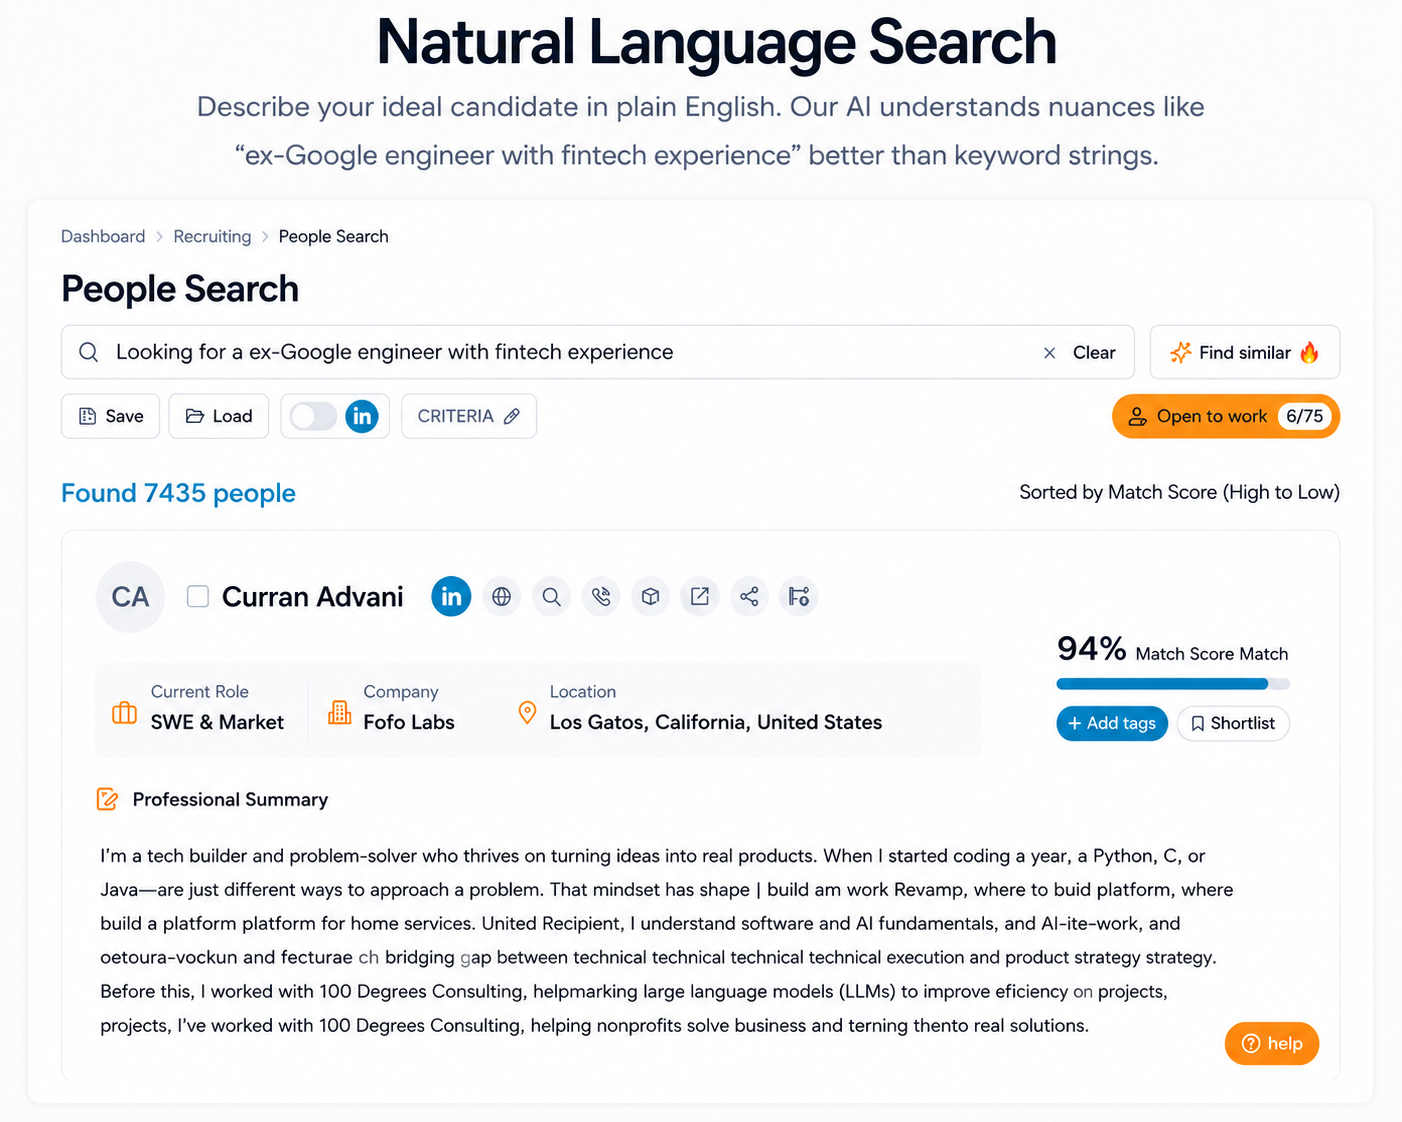The width and height of the screenshot is (1402, 1122).
Task: Click company name 'Fofo Labs'
Action: click(409, 722)
